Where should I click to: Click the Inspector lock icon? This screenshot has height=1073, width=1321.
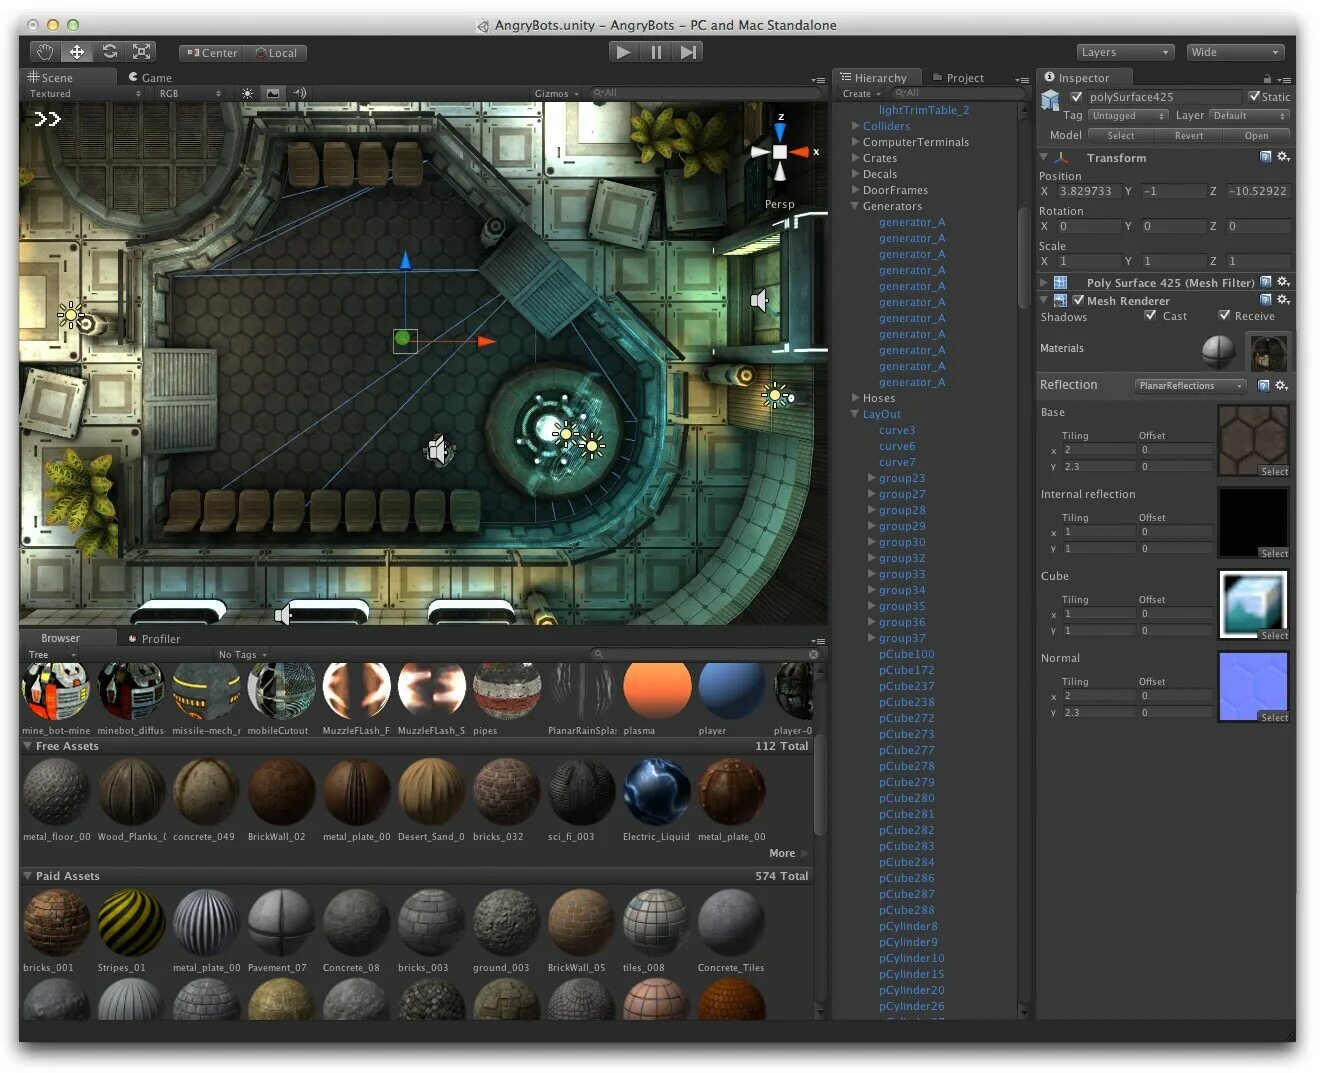click(1267, 79)
